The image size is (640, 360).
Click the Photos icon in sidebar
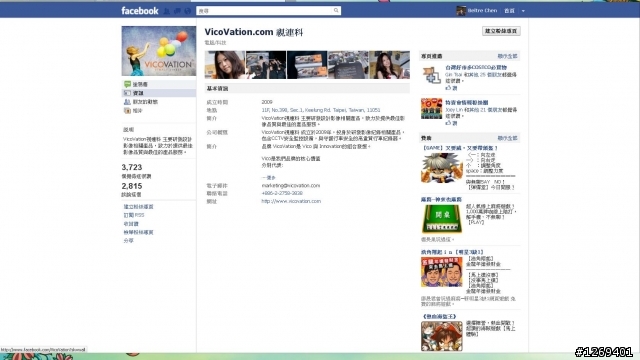[127, 111]
